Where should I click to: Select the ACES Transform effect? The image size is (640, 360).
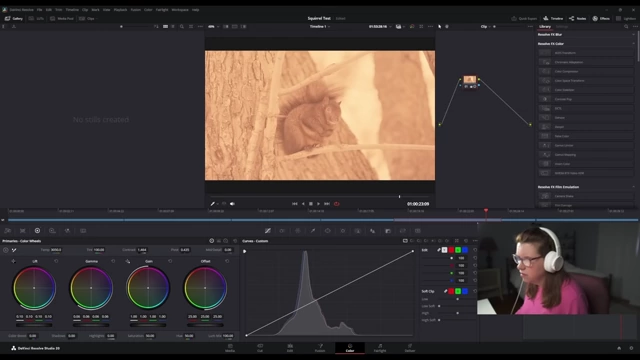[x=586, y=53]
